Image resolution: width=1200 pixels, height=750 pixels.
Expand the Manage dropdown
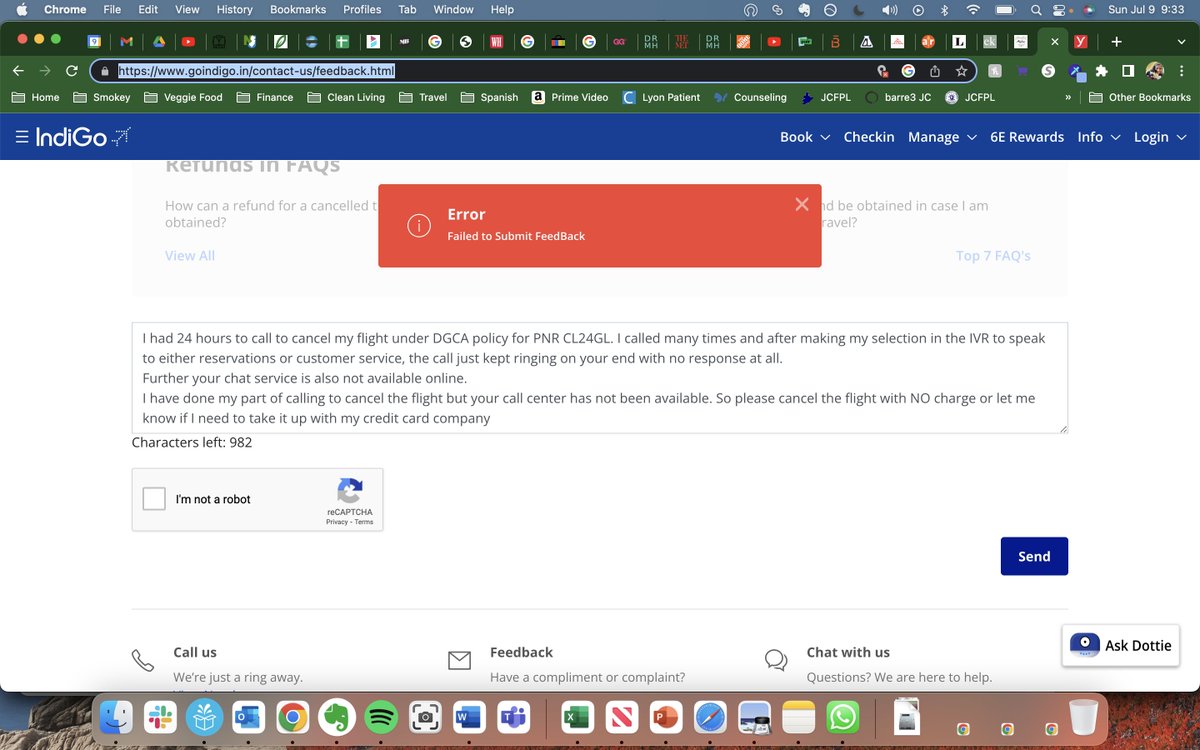tap(942, 137)
